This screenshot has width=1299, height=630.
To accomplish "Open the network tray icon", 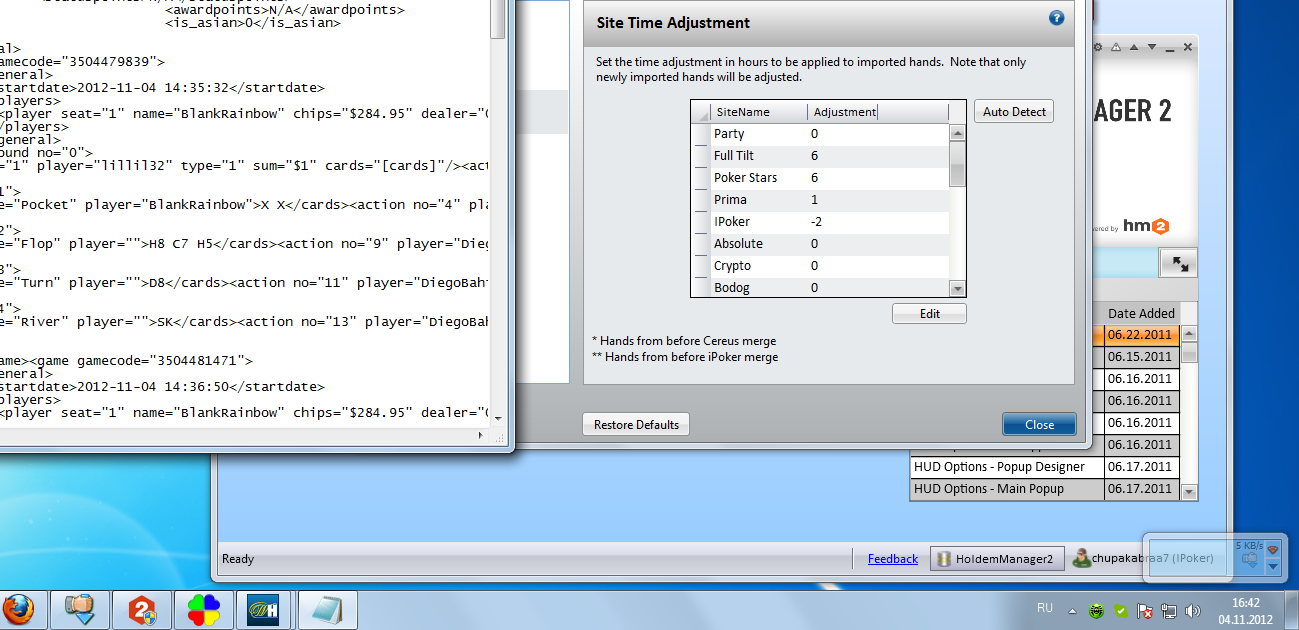I will (x=1169, y=610).
